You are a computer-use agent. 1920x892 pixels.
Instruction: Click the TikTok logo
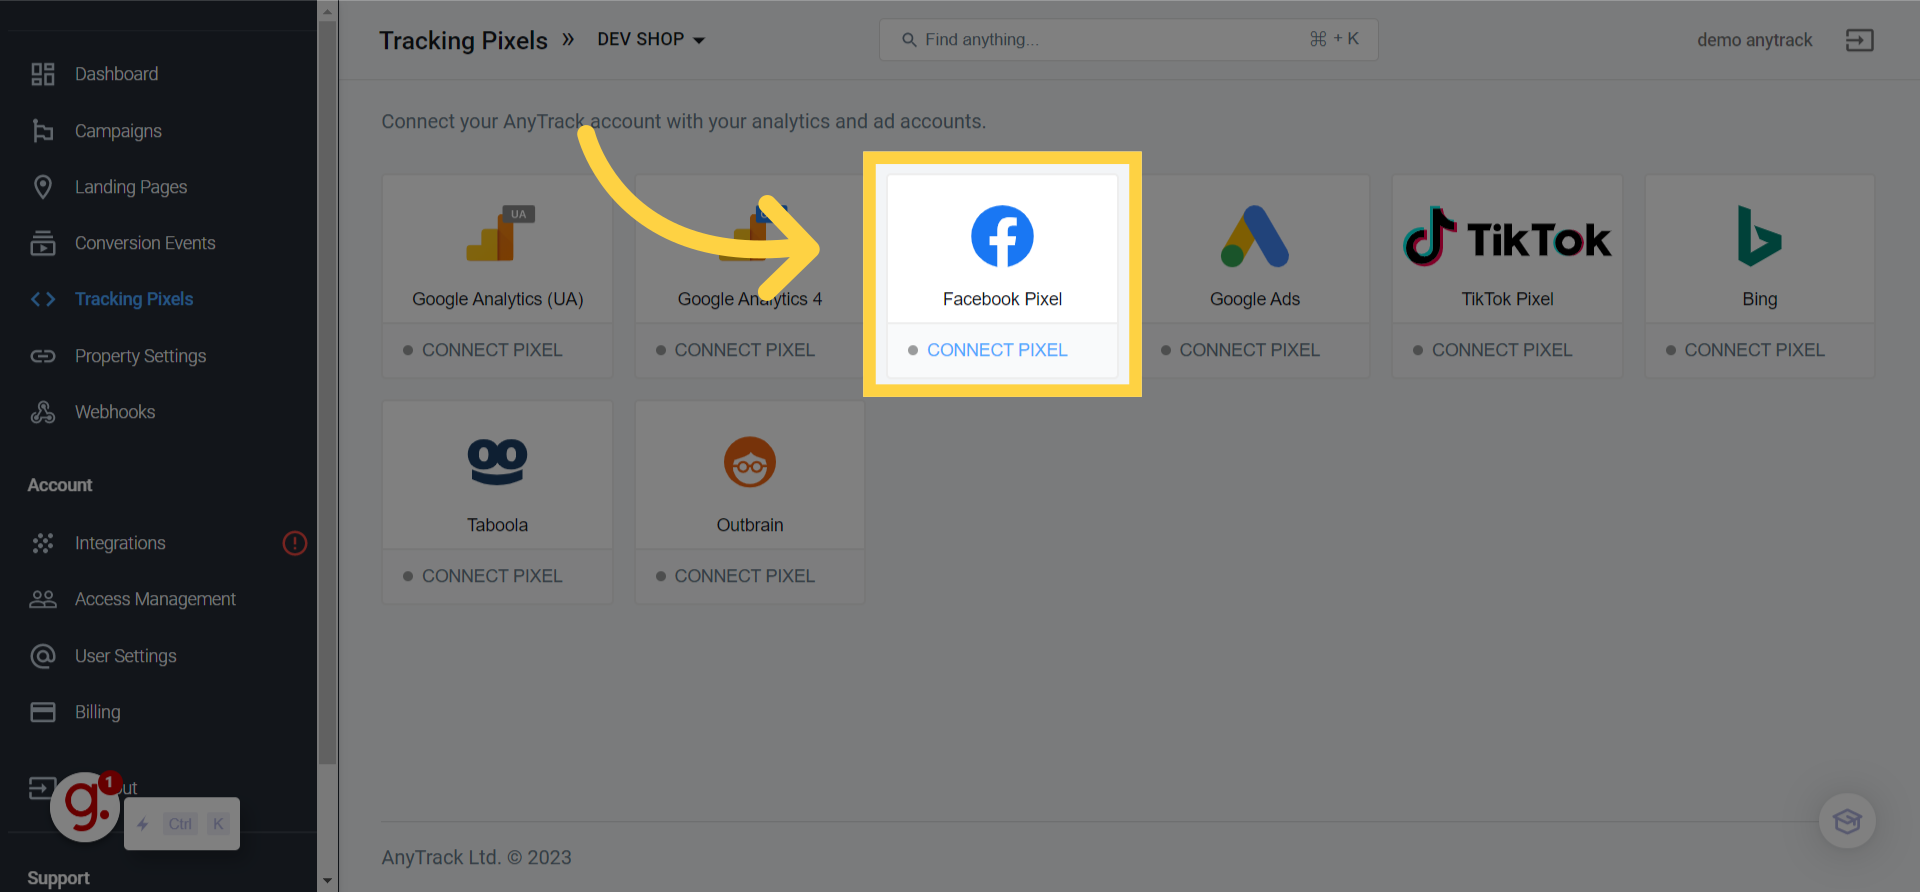tap(1507, 237)
